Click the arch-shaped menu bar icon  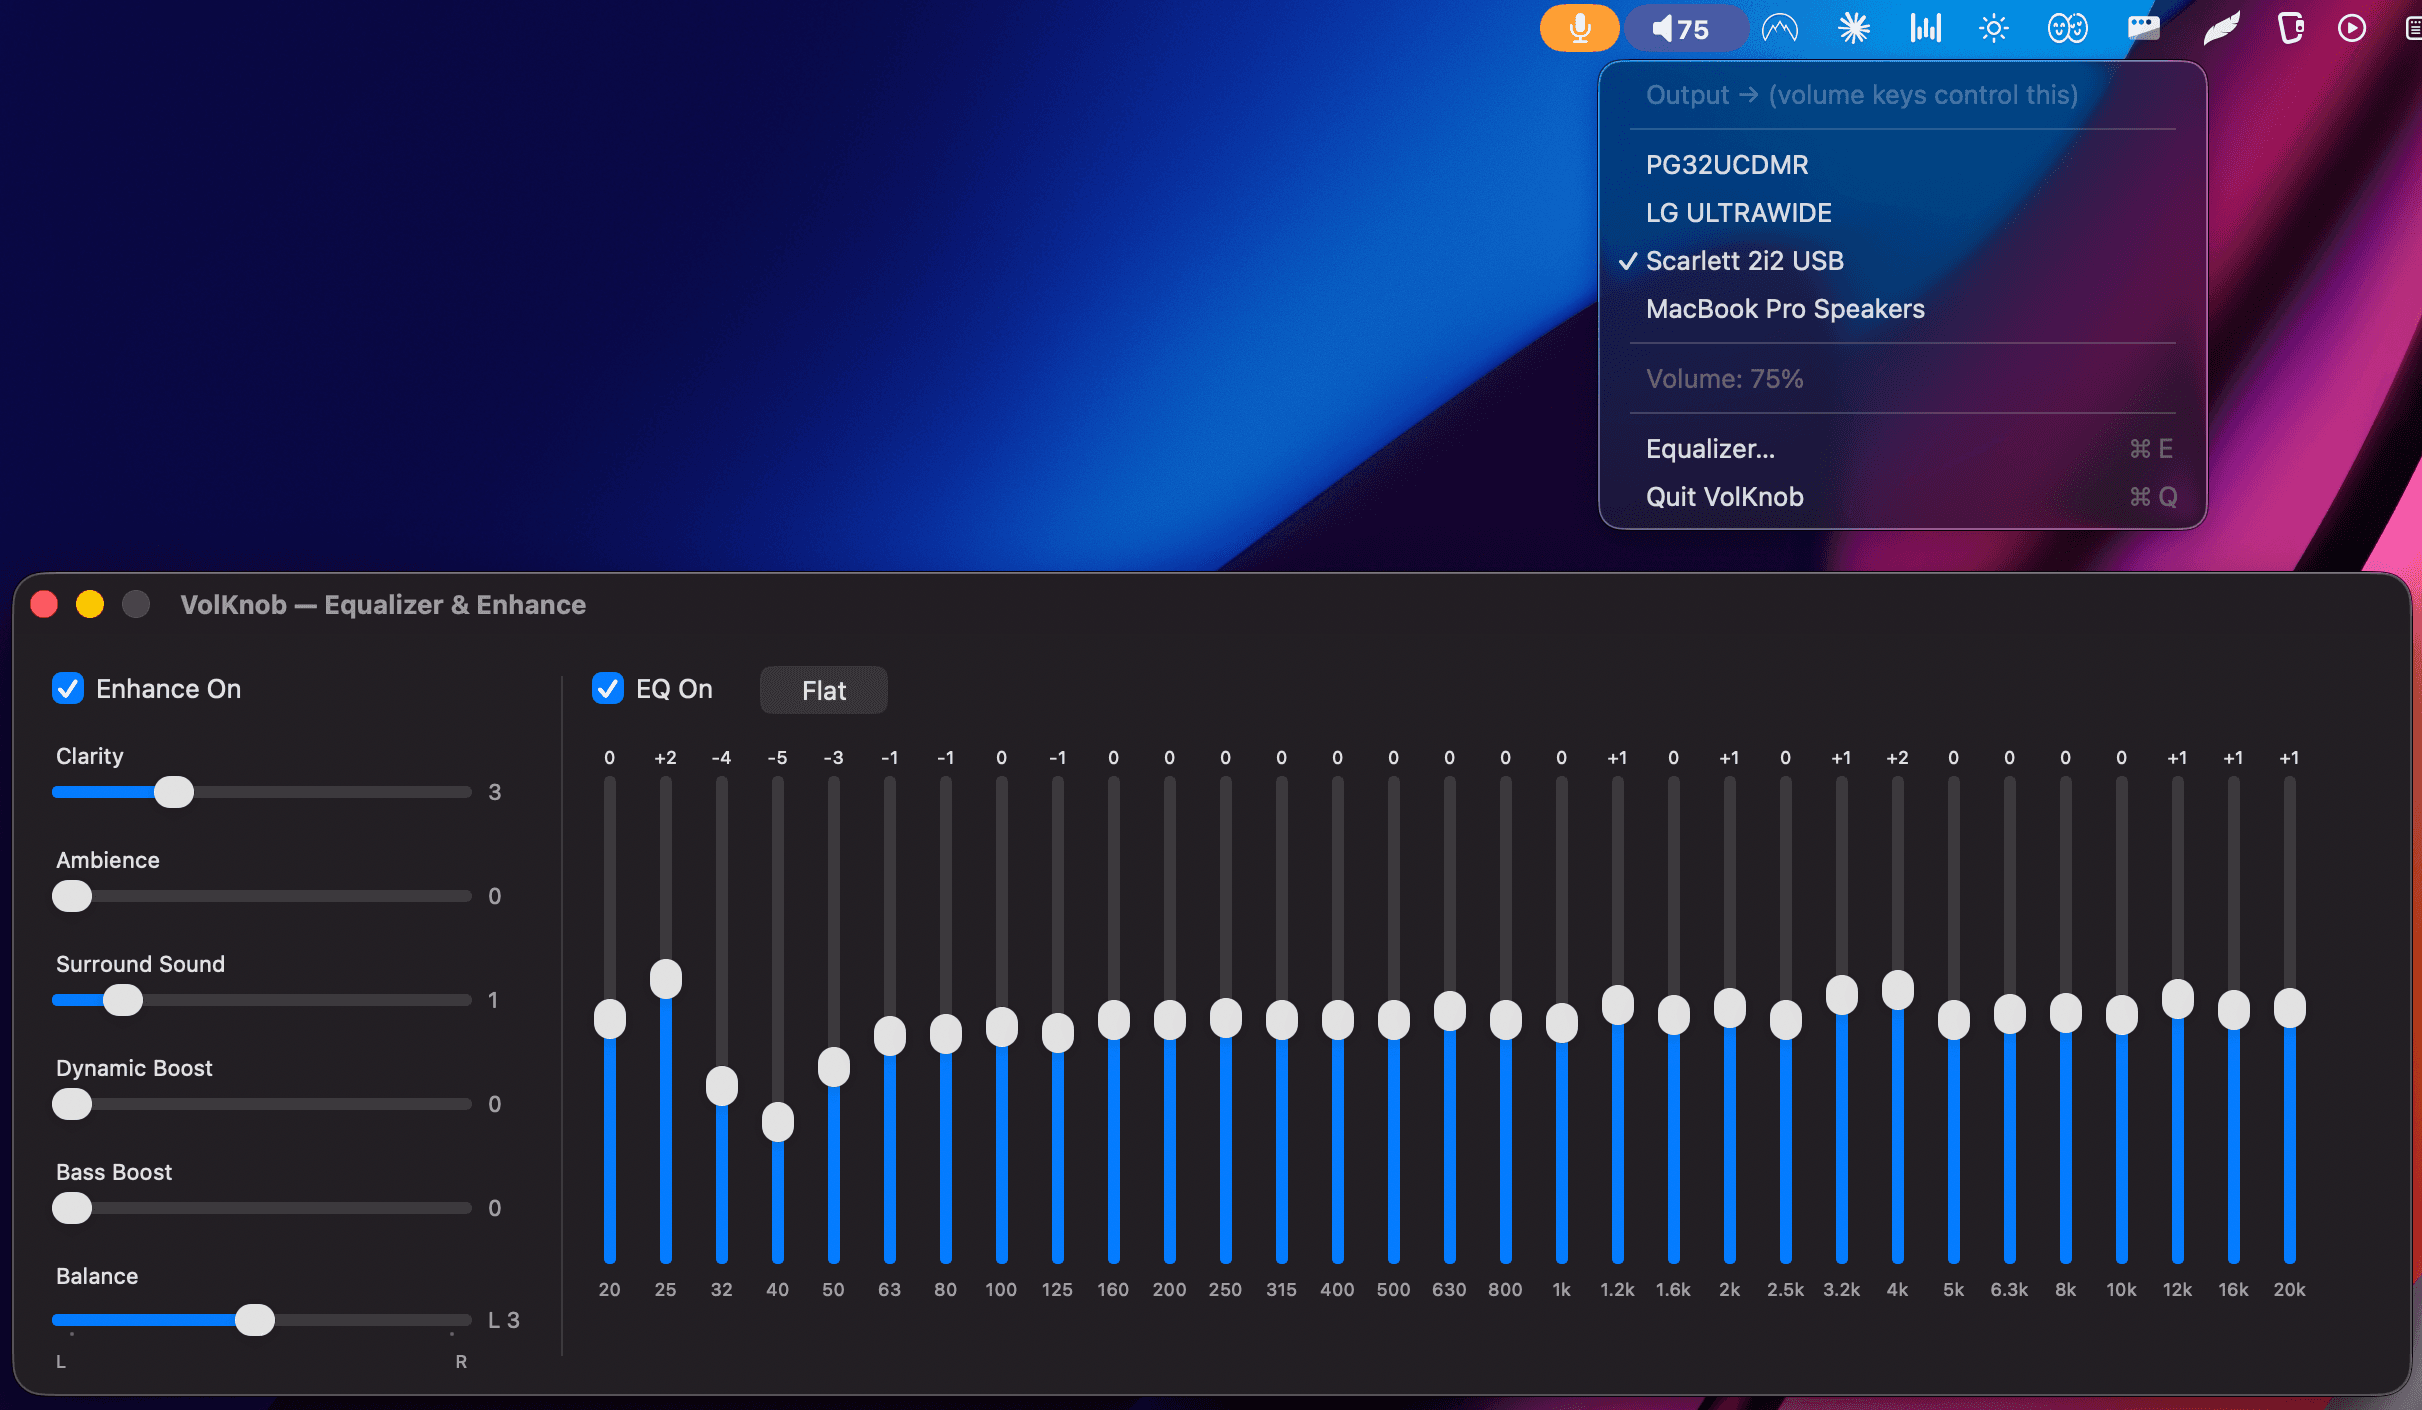point(1780,28)
